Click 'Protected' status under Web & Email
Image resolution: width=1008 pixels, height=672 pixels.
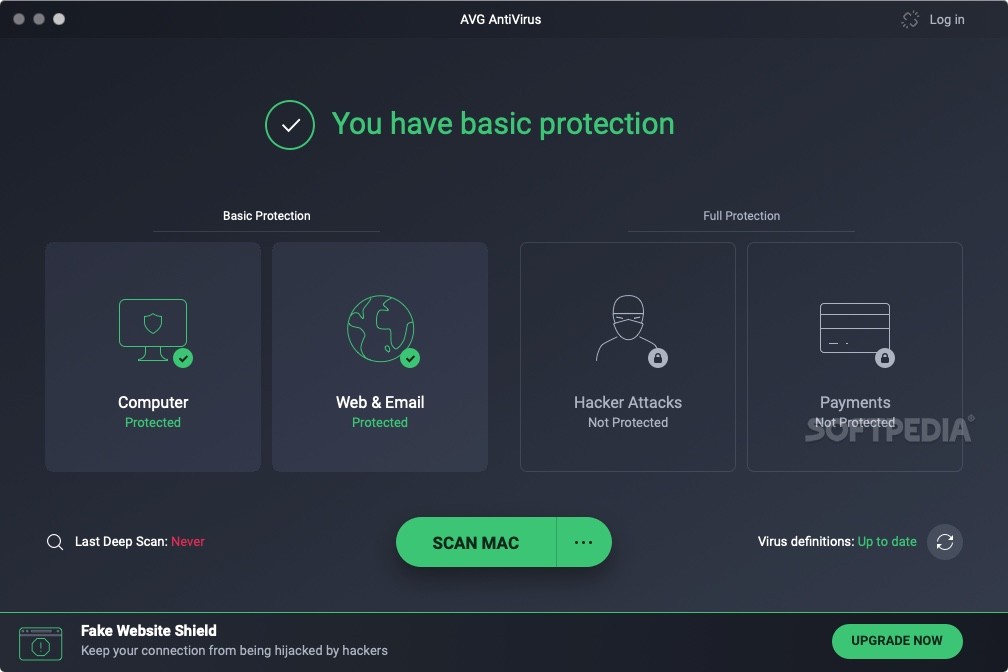coord(380,422)
